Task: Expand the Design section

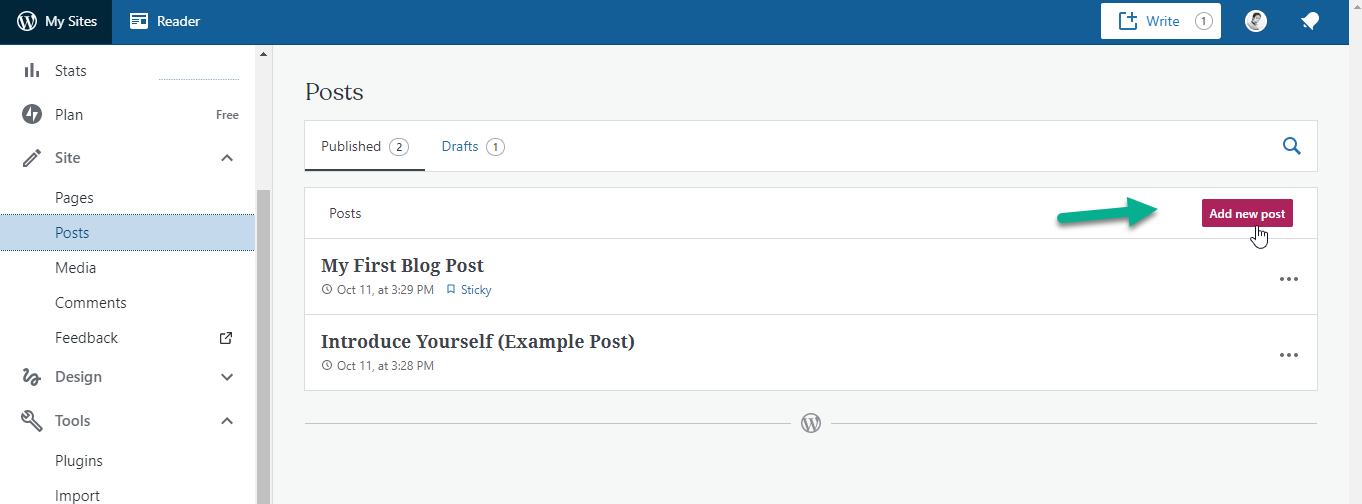Action: (227, 377)
